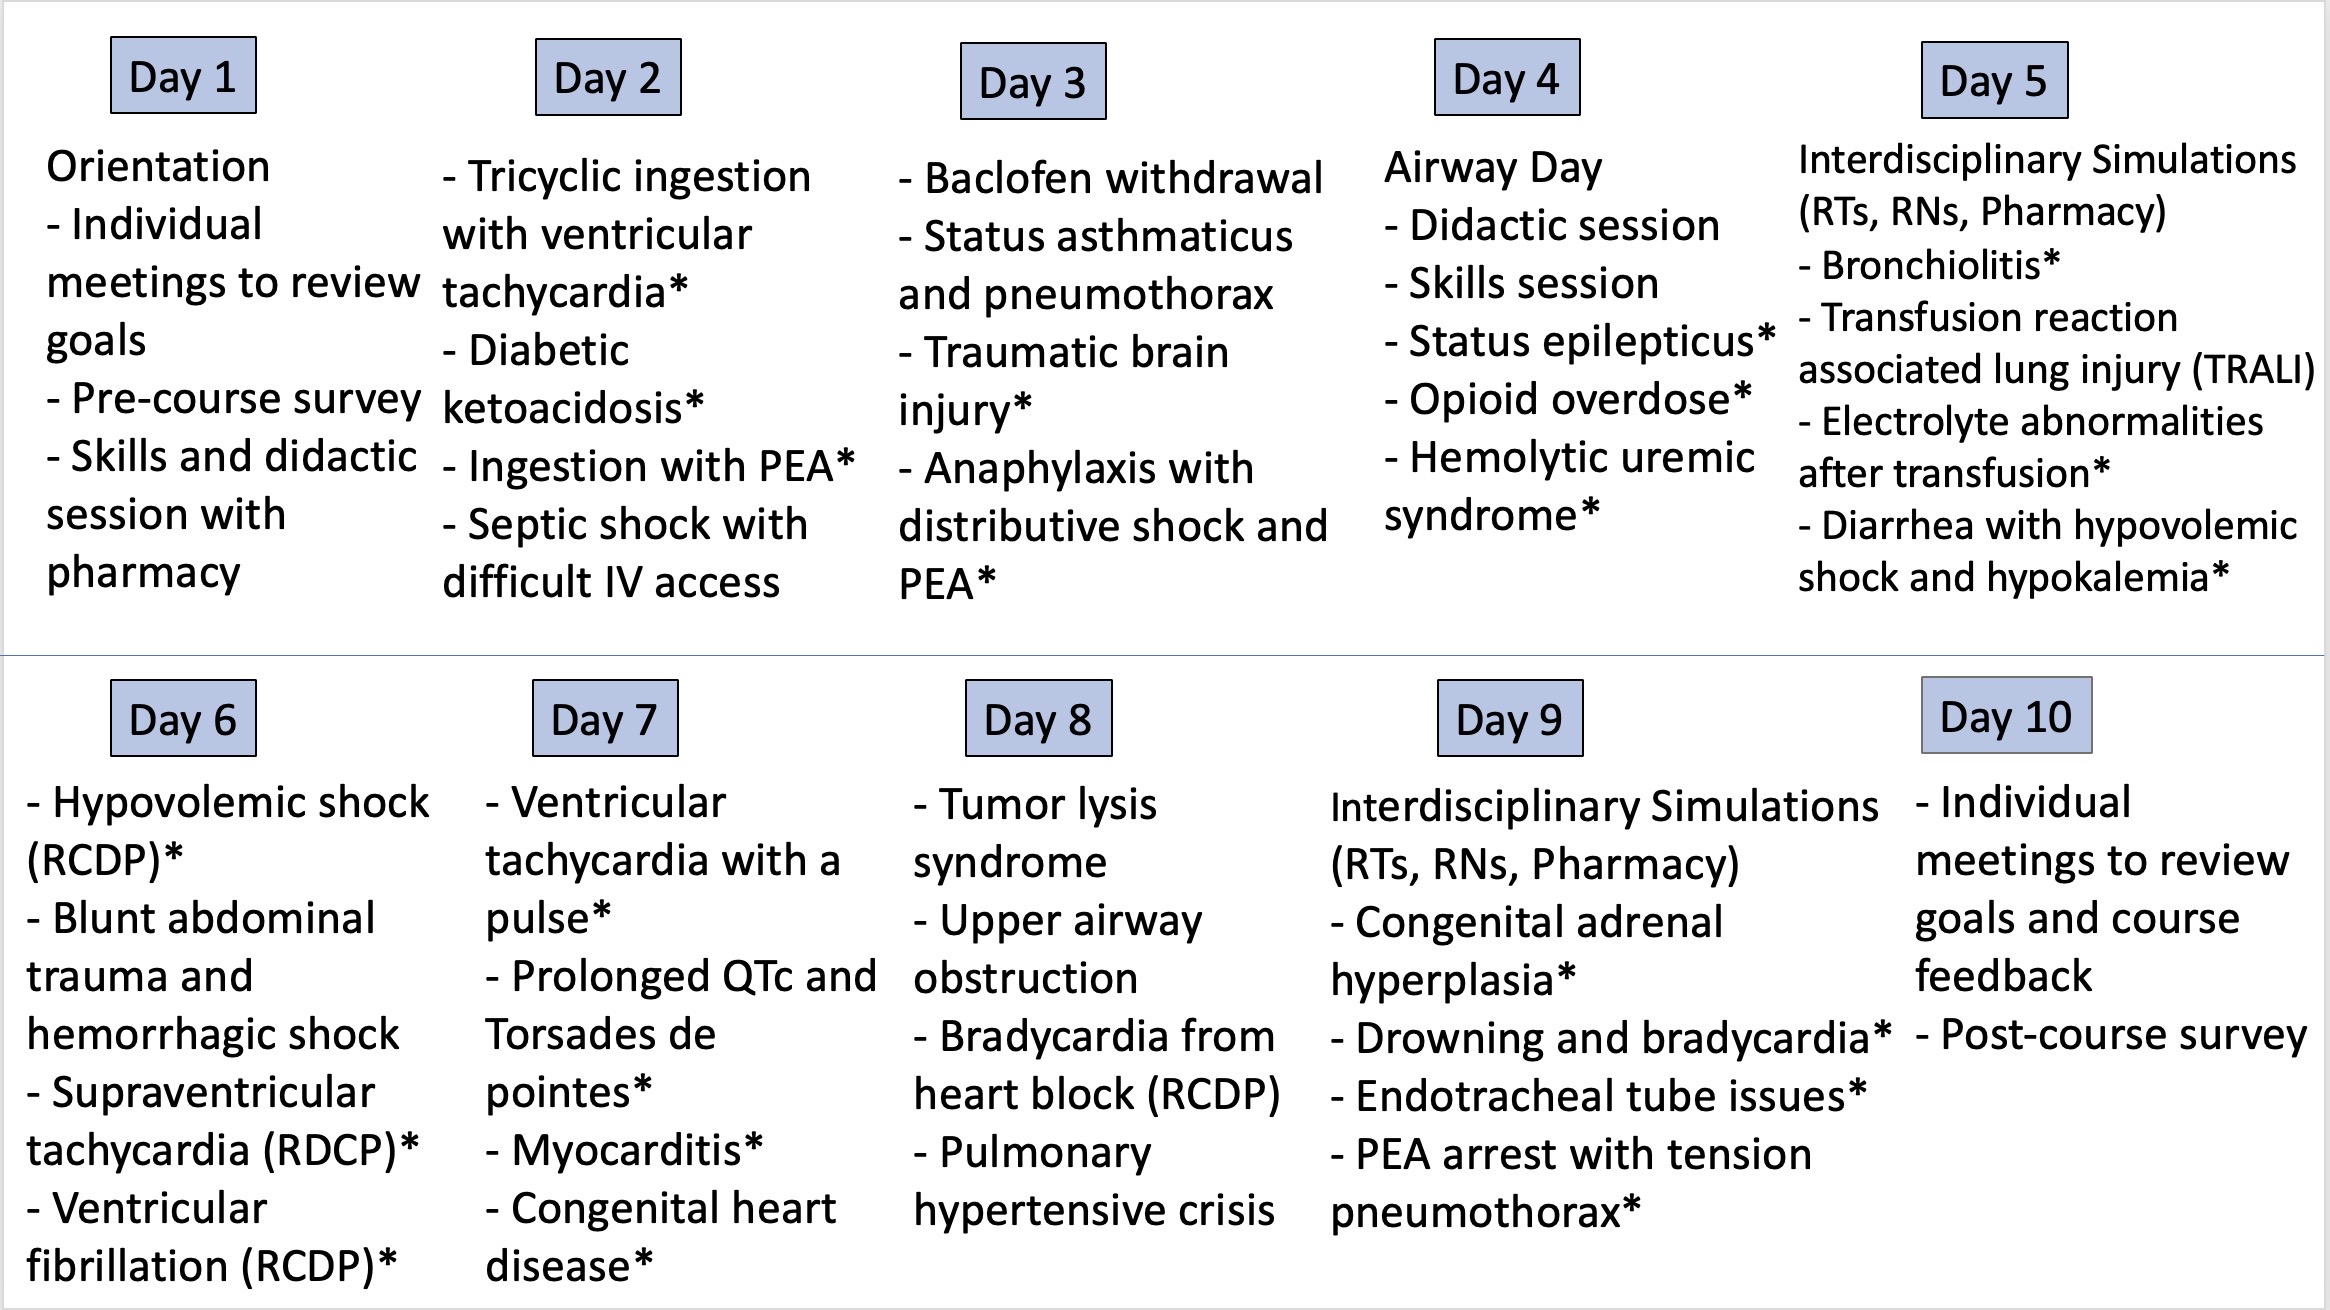
Task: Click the Day 9 label box
Action: point(1510,719)
